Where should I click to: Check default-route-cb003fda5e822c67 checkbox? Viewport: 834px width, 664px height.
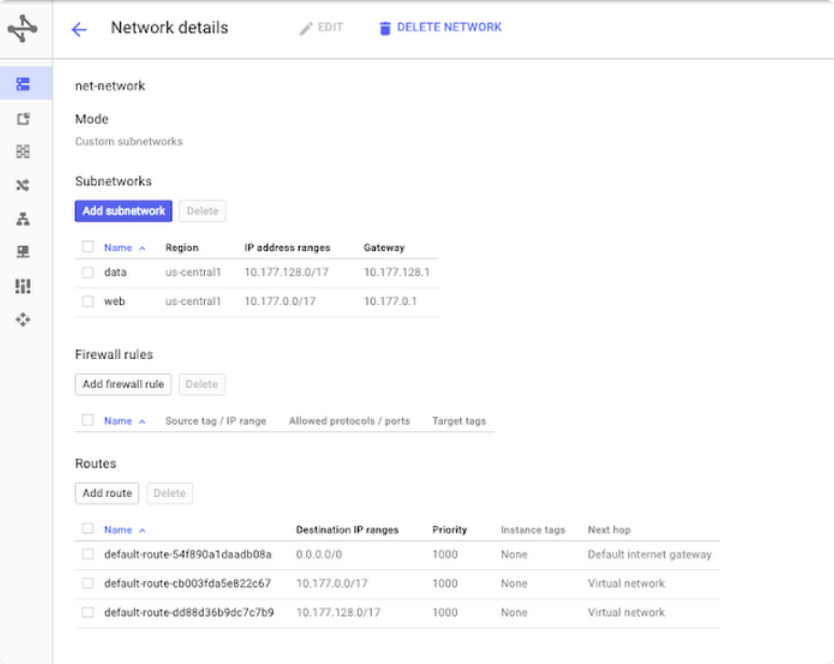(x=88, y=584)
